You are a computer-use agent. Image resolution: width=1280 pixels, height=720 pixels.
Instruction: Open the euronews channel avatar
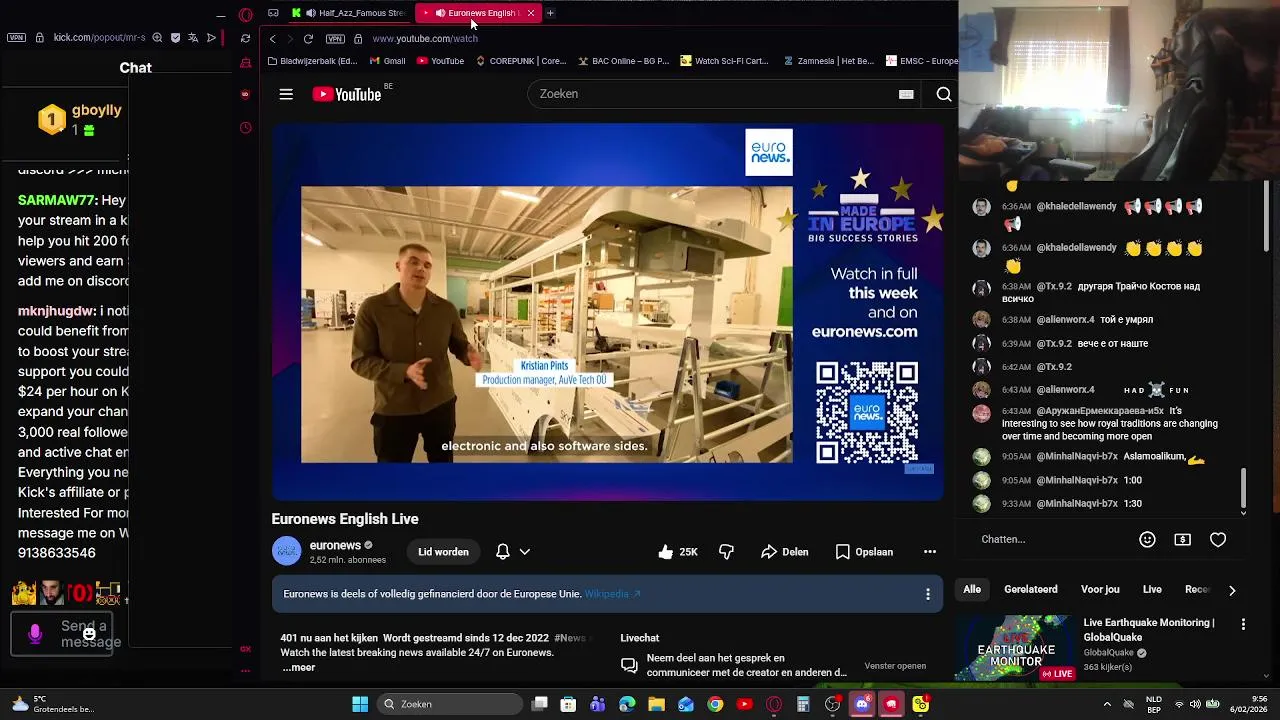pyautogui.click(x=286, y=552)
